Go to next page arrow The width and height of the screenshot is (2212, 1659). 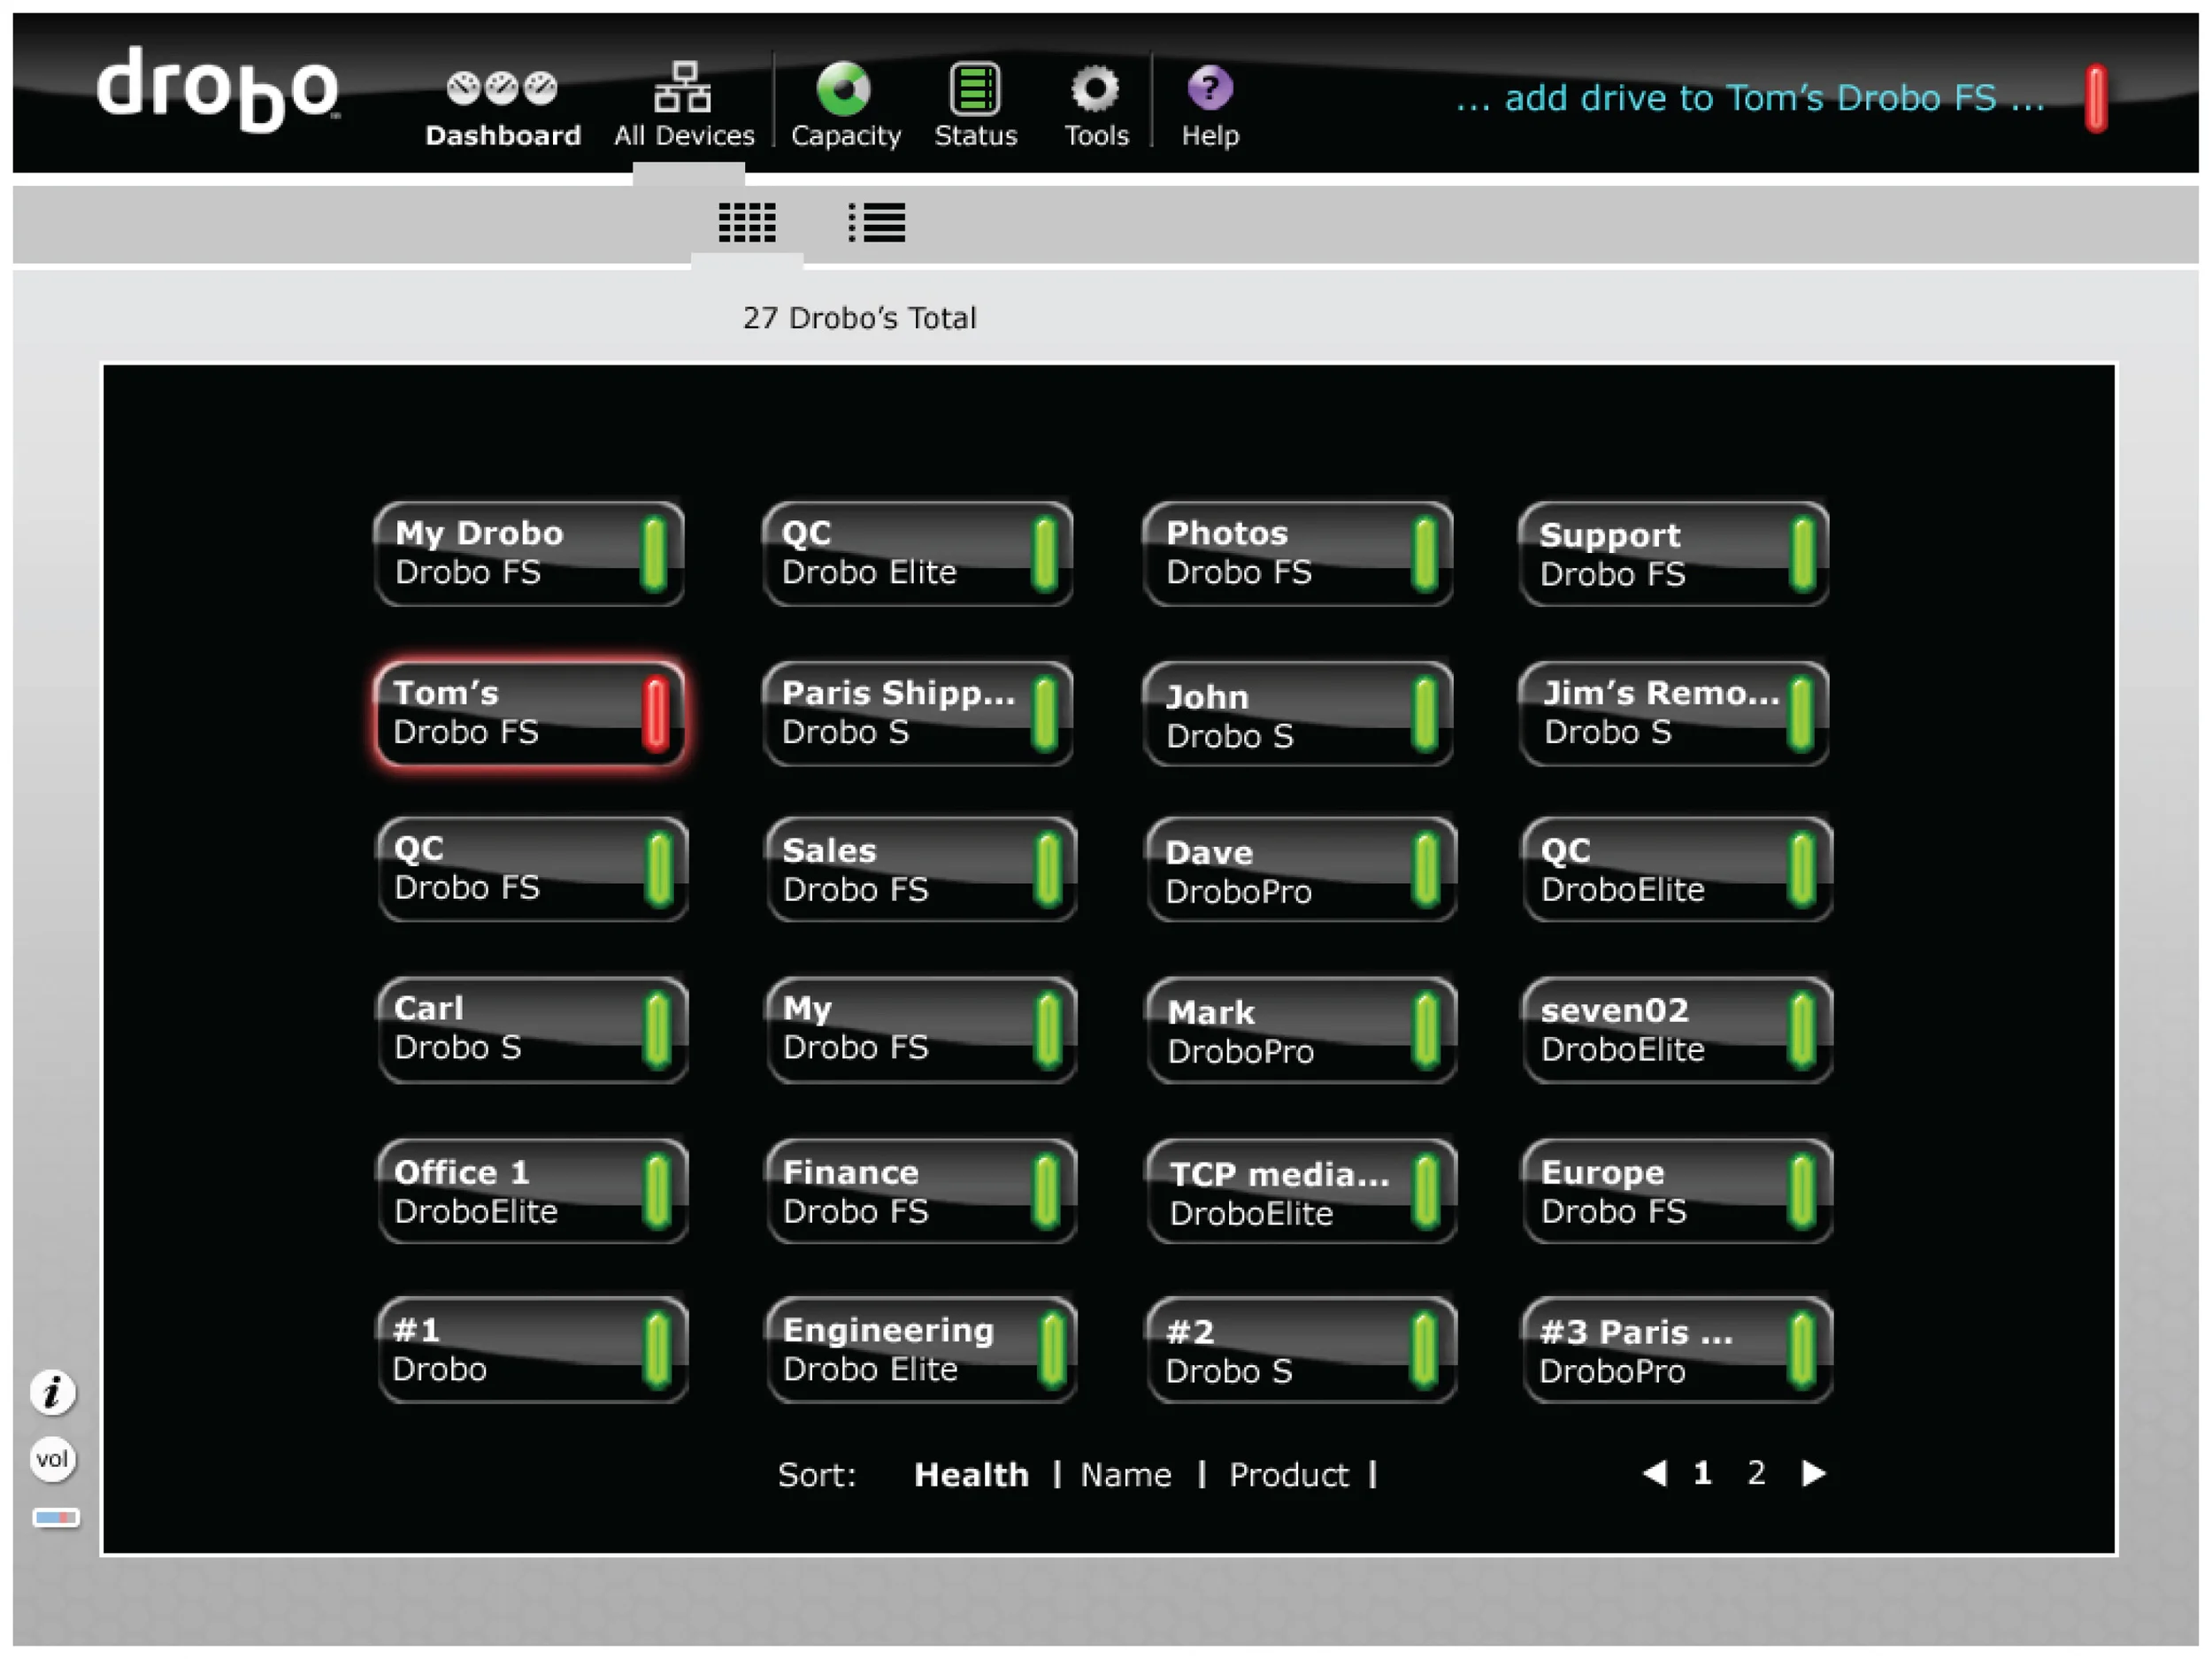[x=1813, y=1472]
